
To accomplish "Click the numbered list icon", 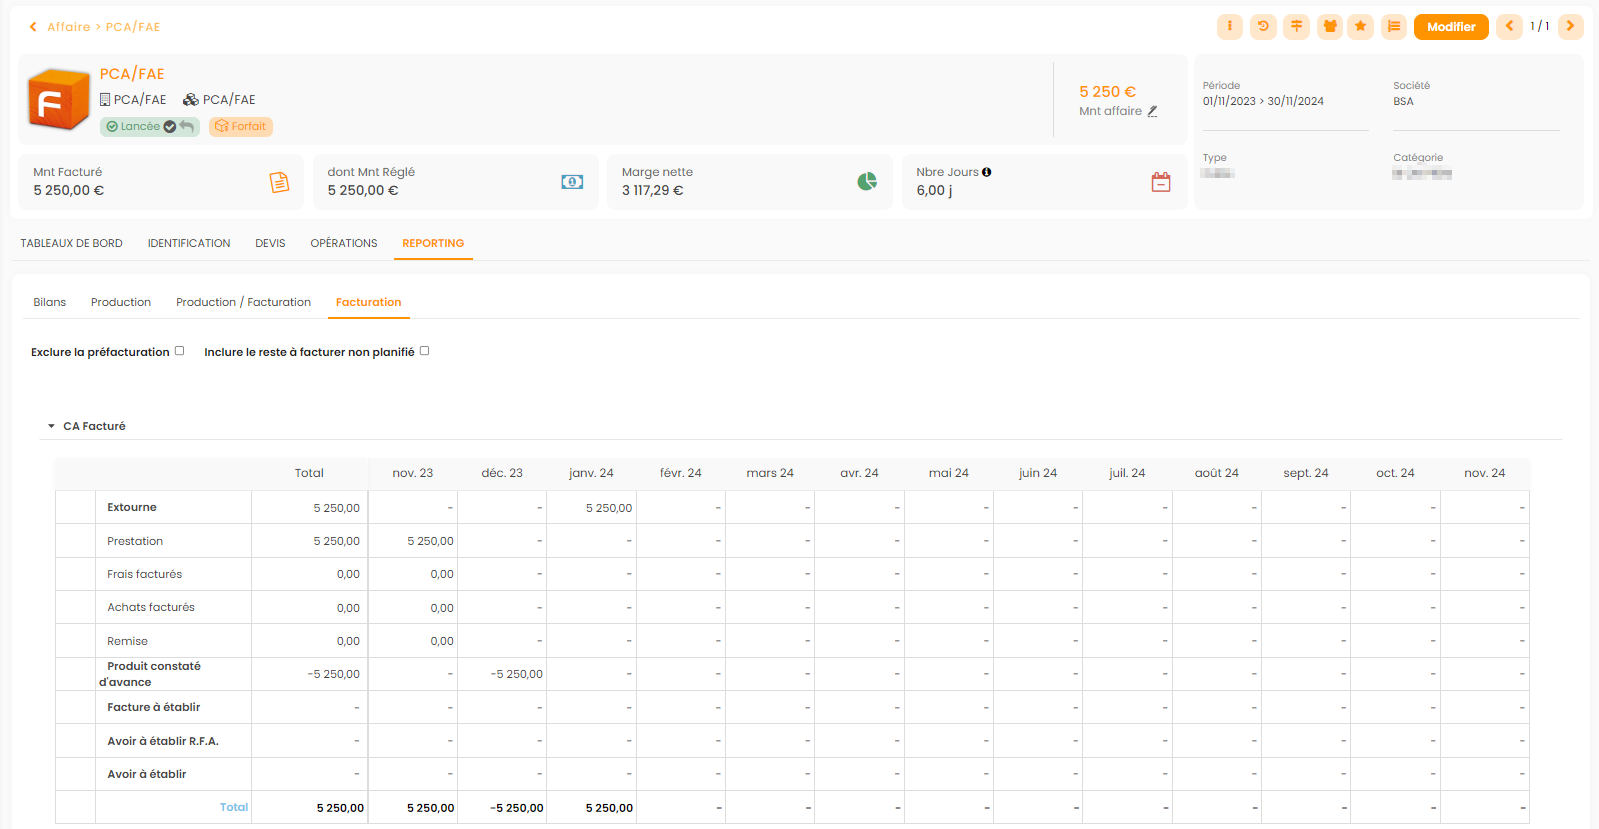I will (x=1394, y=27).
